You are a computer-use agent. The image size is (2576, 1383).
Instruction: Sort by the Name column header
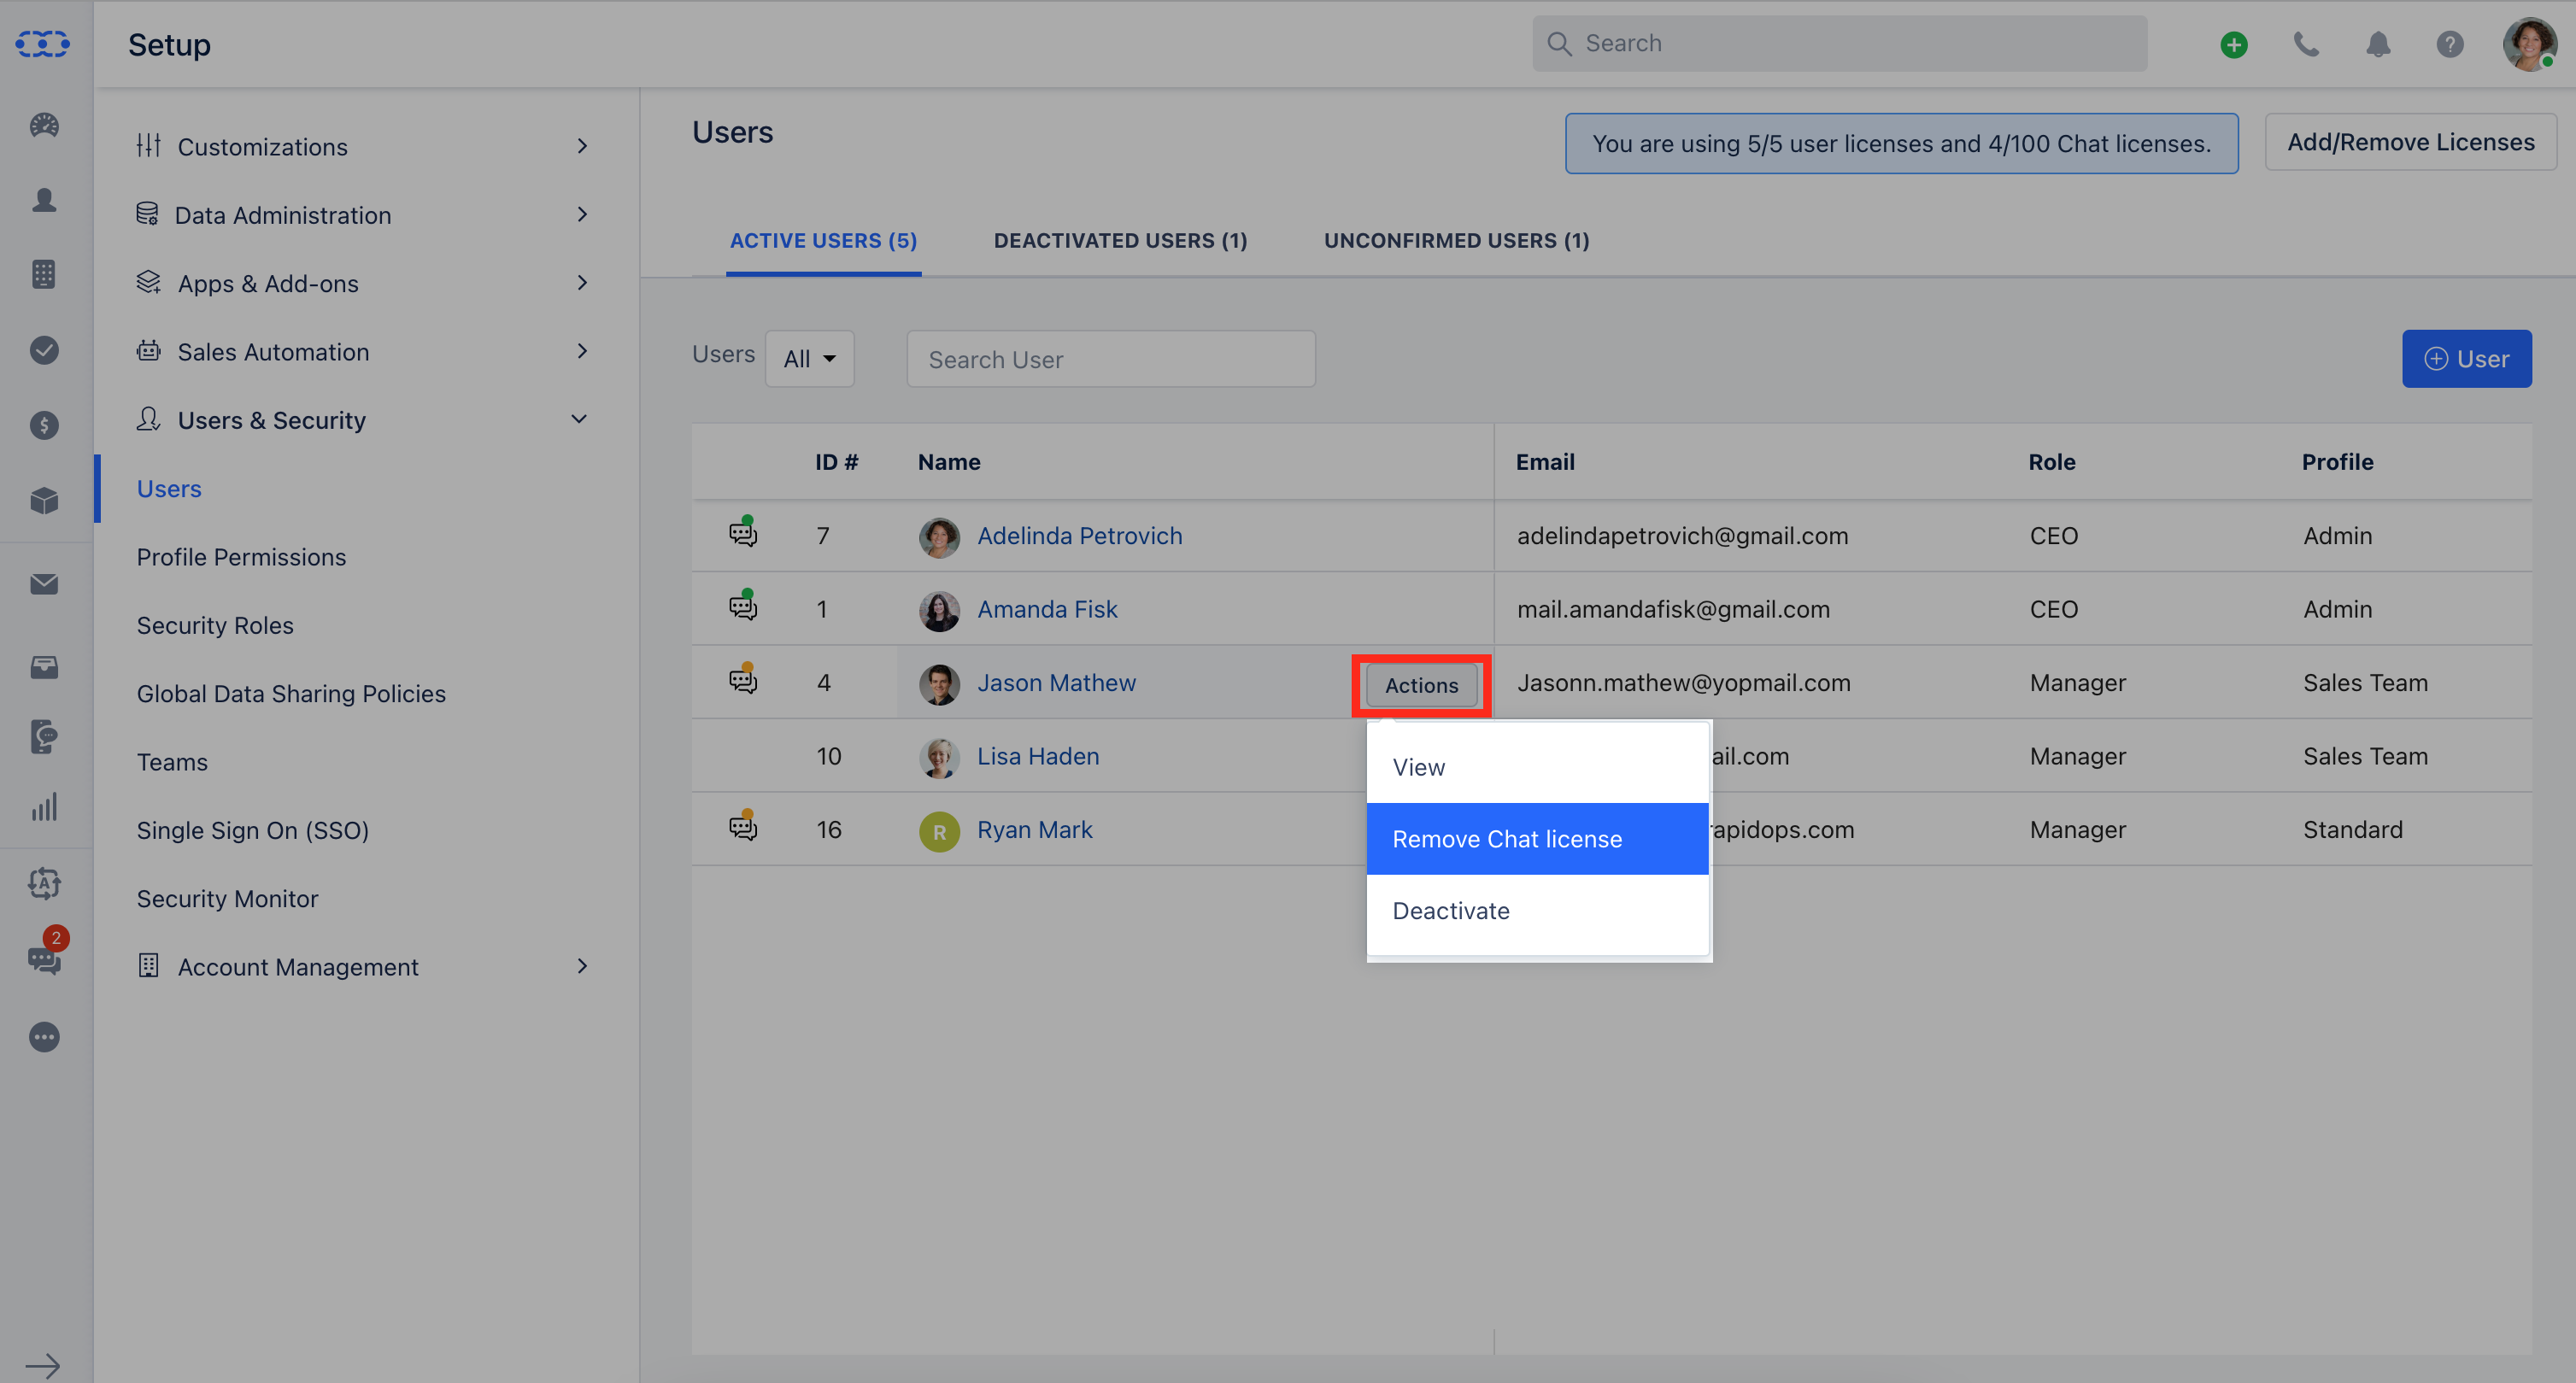pyautogui.click(x=949, y=462)
